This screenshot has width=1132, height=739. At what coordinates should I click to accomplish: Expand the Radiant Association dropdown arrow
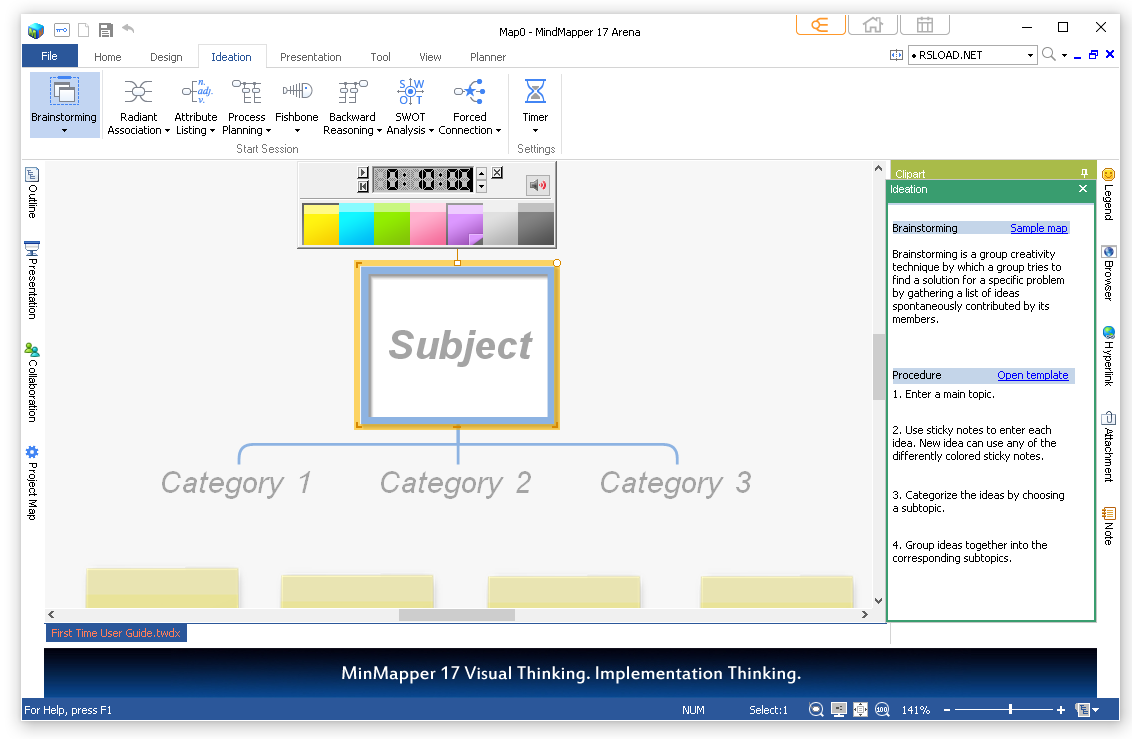(167, 131)
